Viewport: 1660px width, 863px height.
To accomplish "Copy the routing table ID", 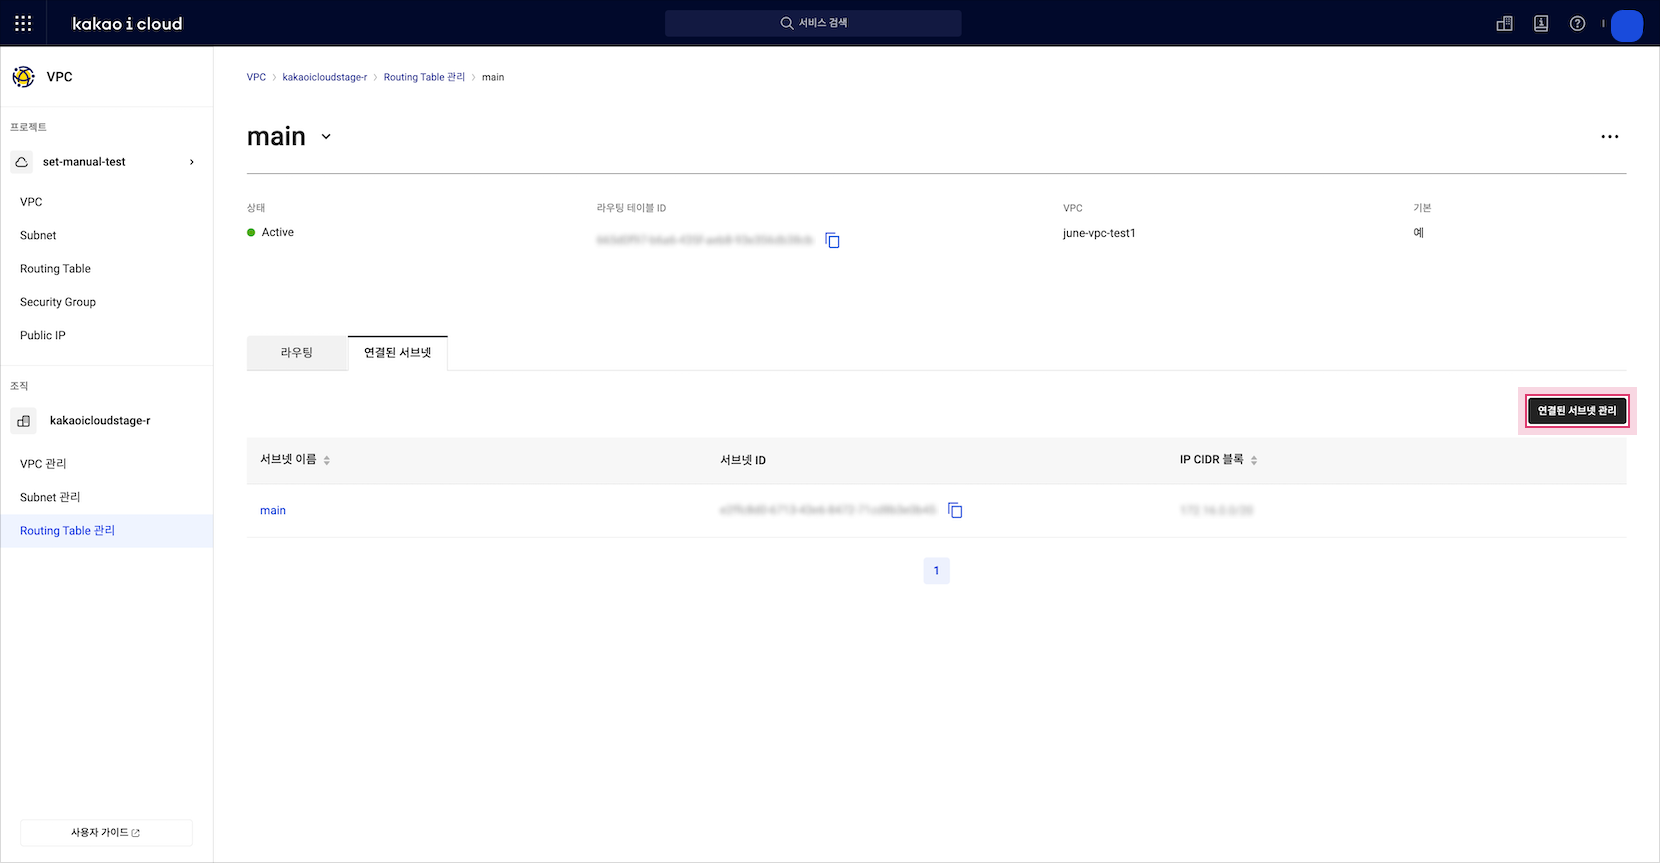I will (x=832, y=240).
